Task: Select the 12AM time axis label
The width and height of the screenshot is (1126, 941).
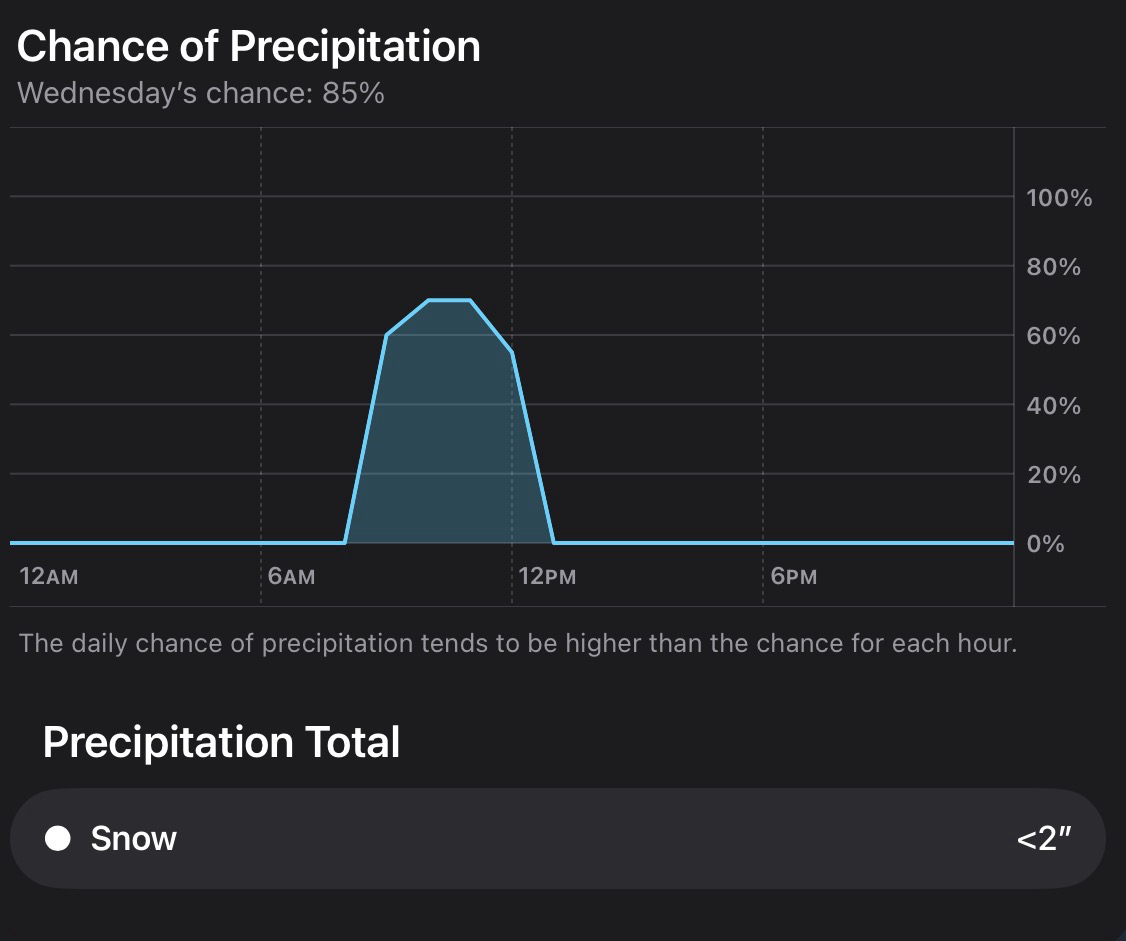Action: (x=48, y=577)
